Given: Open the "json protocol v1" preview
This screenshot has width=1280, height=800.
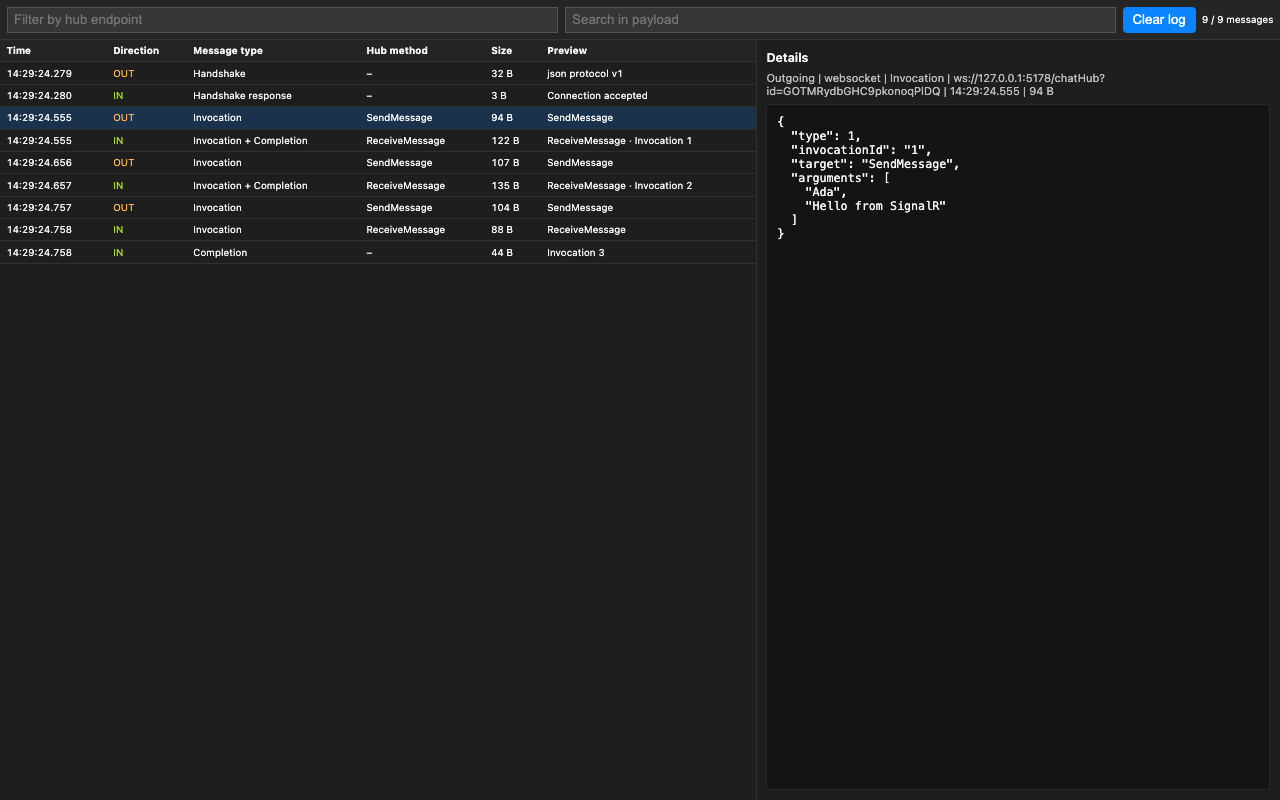Looking at the screenshot, I should pyautogui.click(x=585, y=74).
